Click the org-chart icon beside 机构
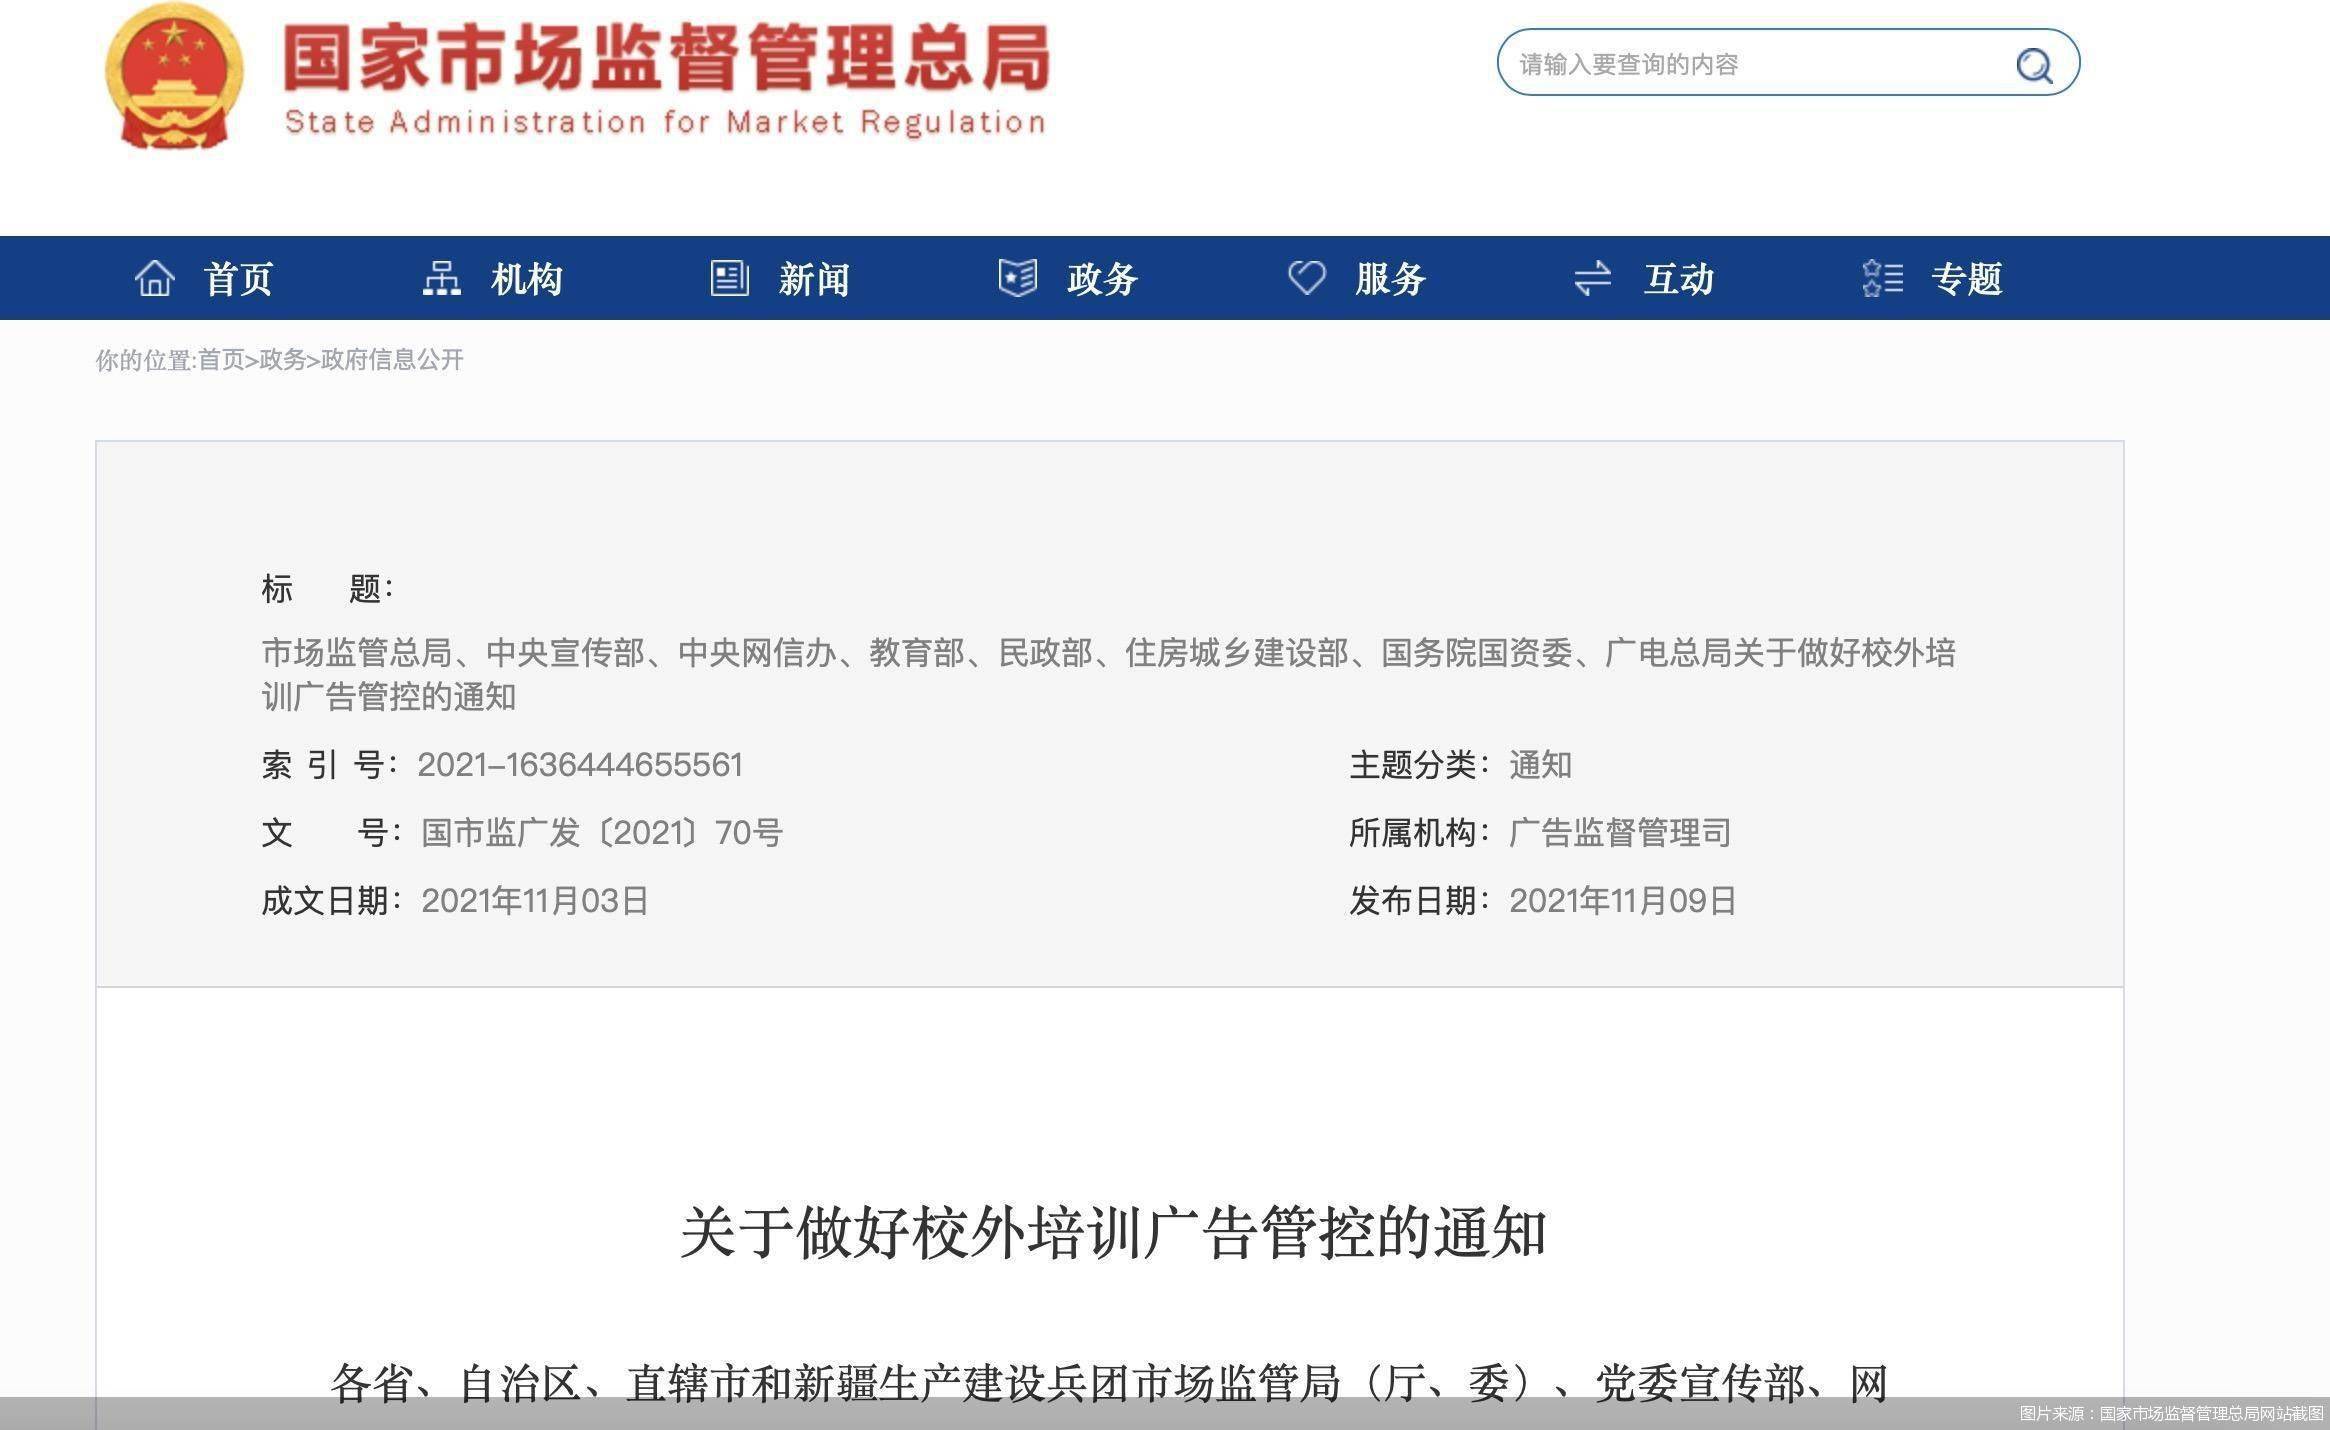The width and height of the screenshot is (2330, 1430). [441, 278]
